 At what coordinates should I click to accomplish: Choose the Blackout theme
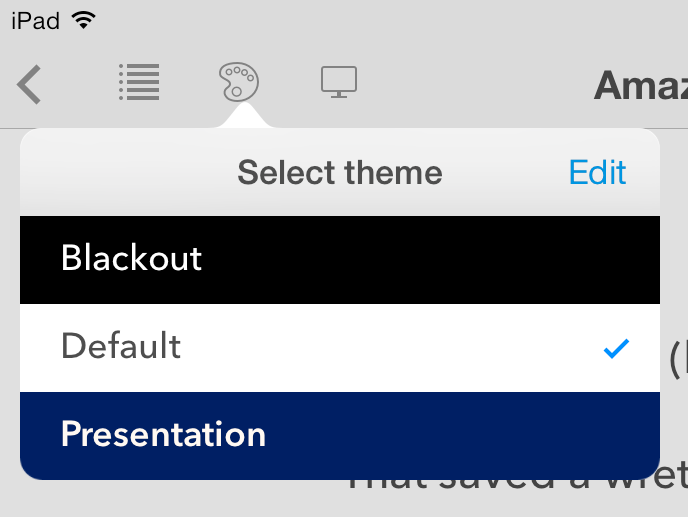tap(340, 259)
